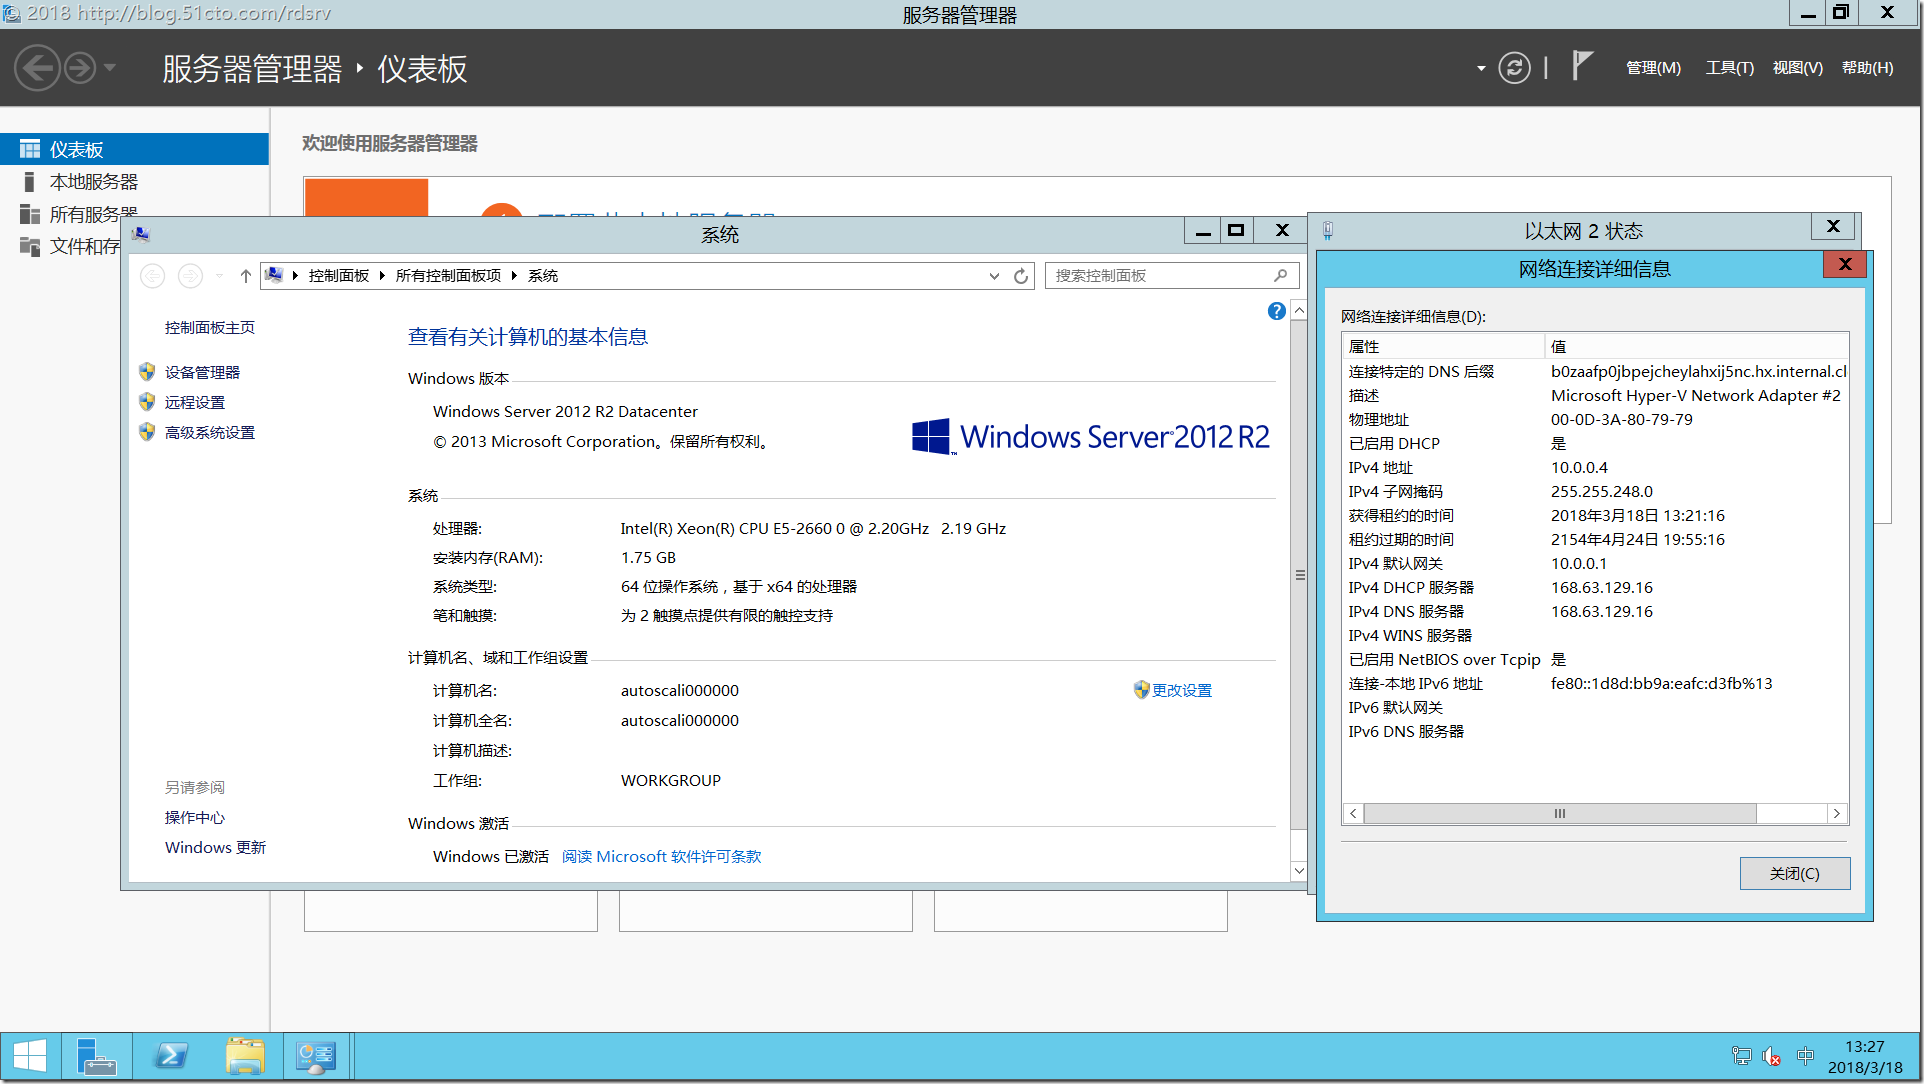Open 高级系统设置 link

tap(210, 432)
